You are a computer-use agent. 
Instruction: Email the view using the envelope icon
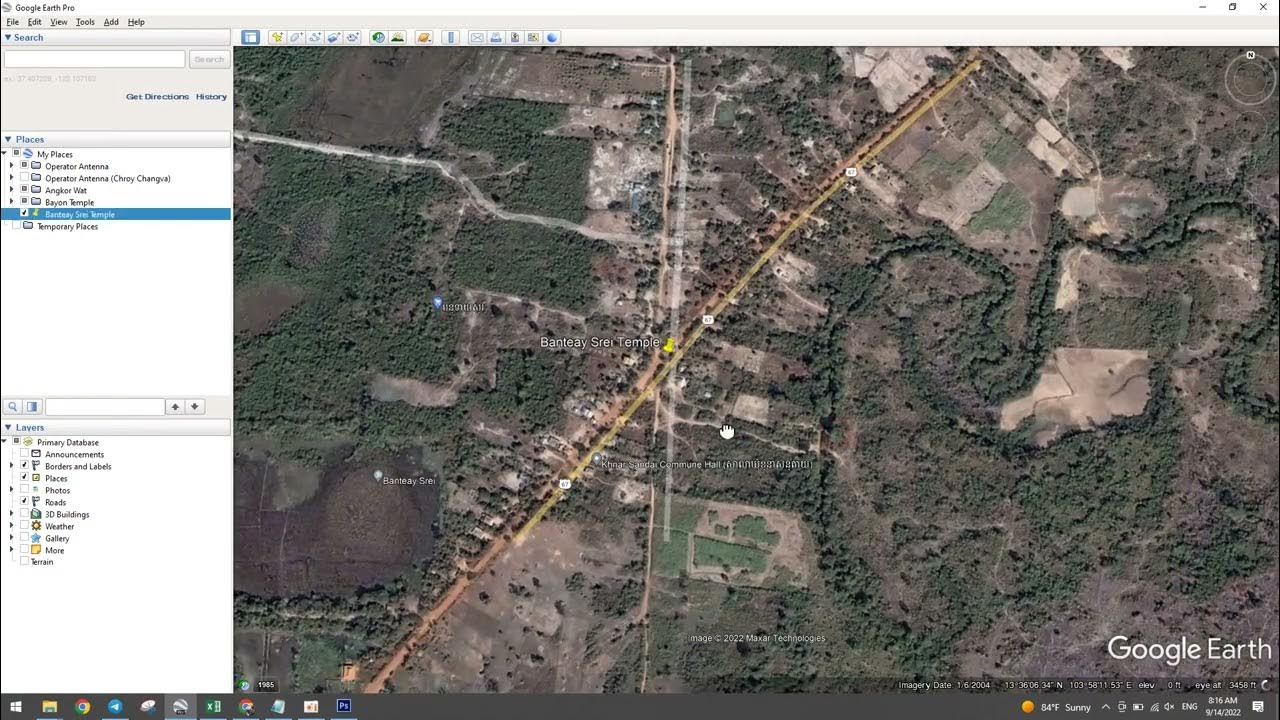tap(477, 37)
